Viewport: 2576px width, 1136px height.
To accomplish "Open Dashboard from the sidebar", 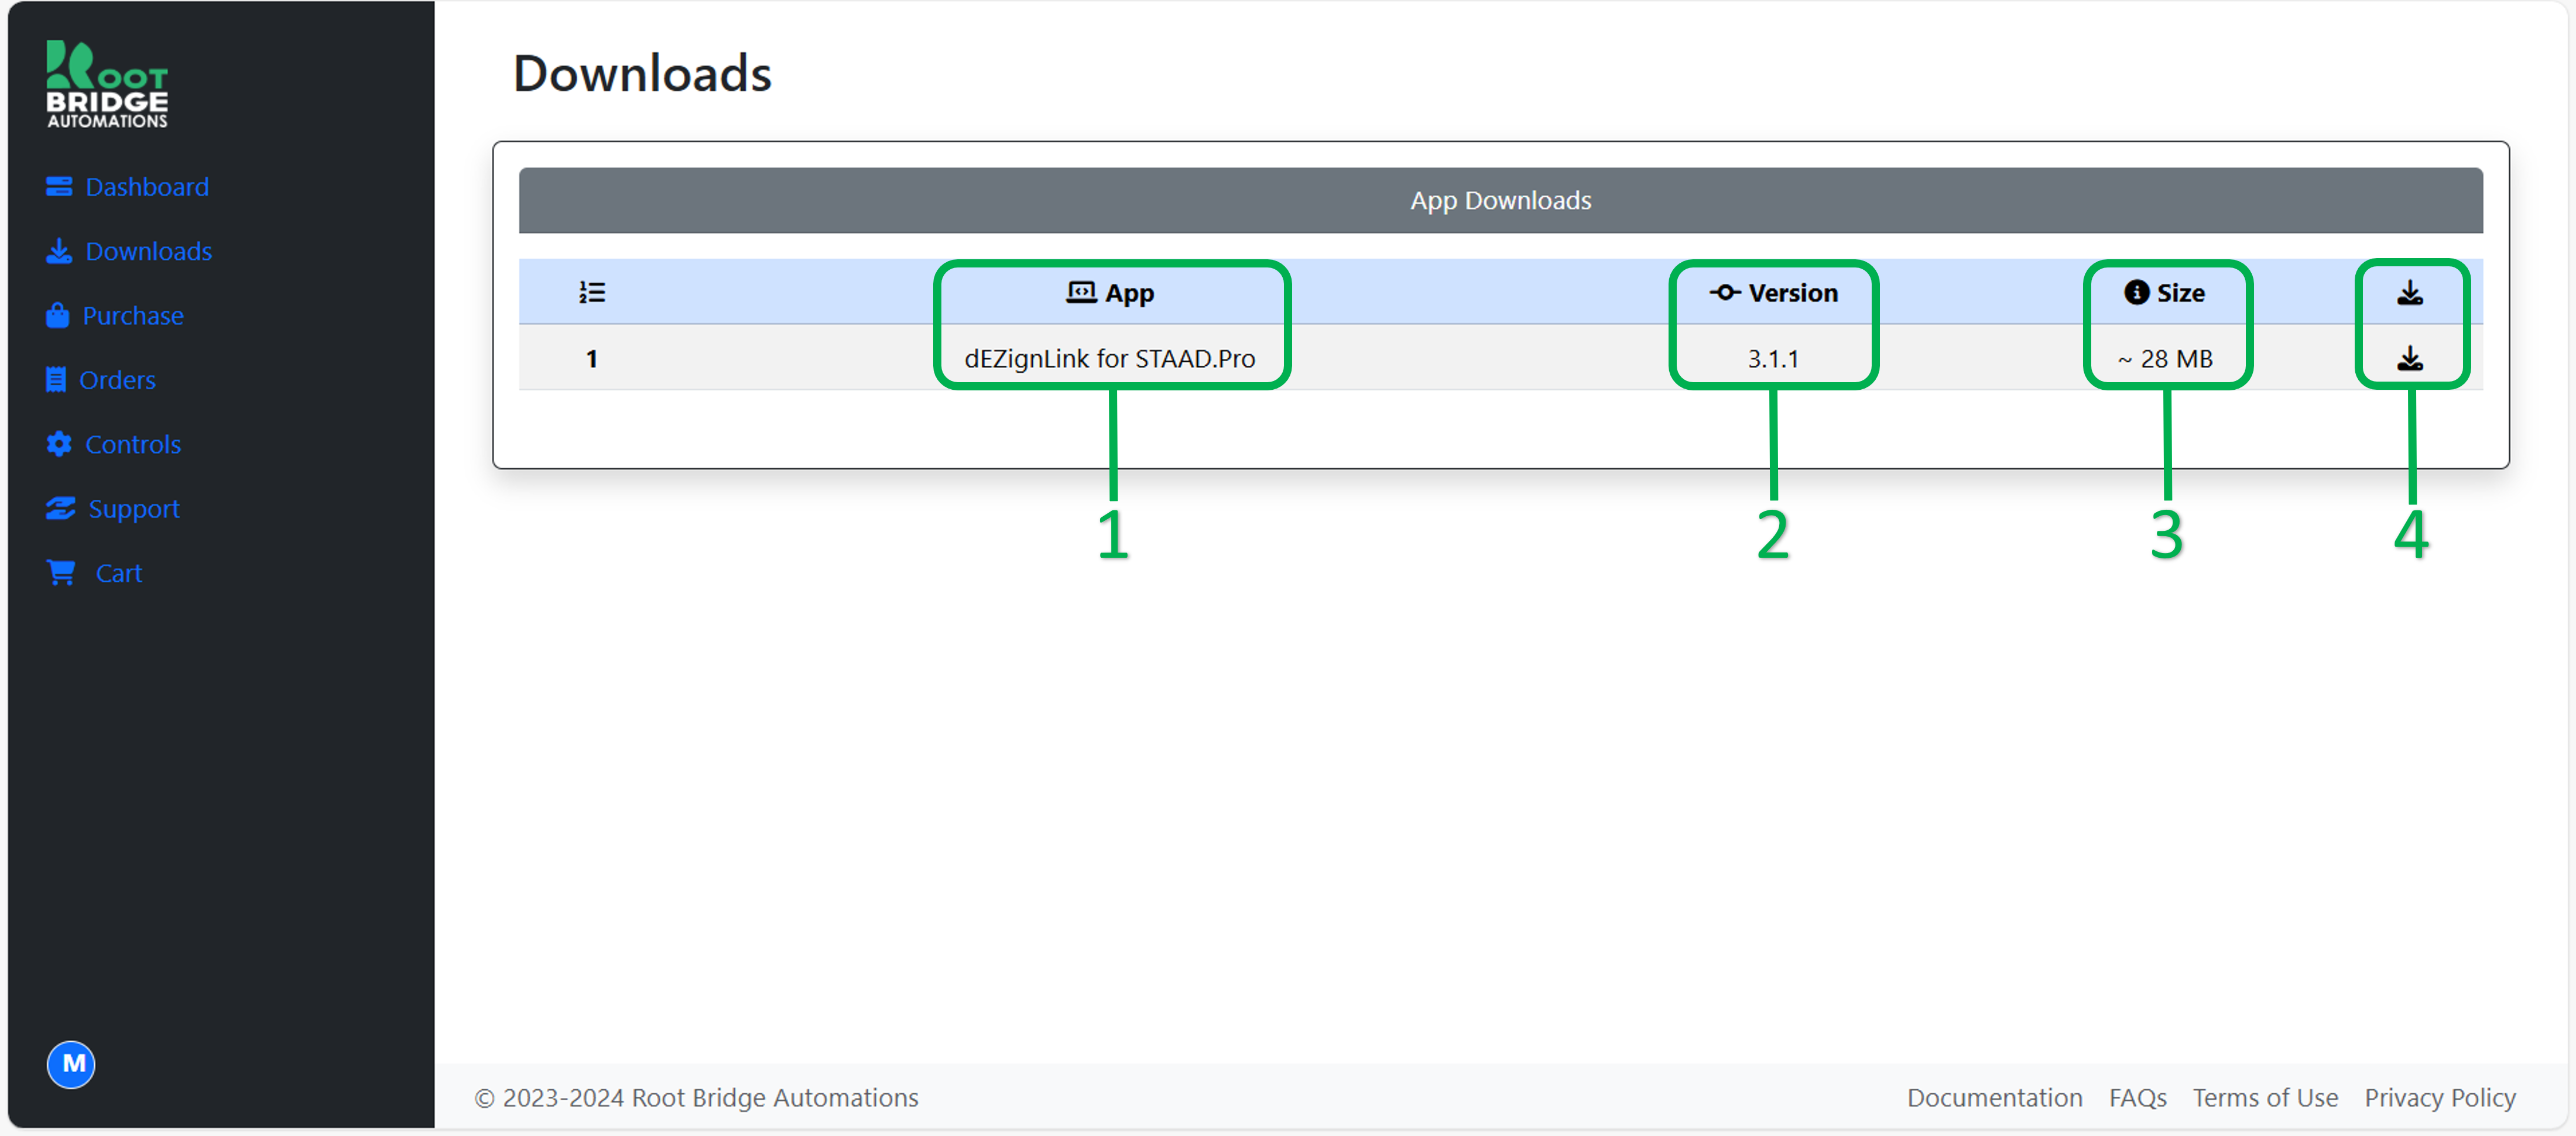I will pos(147,187).
